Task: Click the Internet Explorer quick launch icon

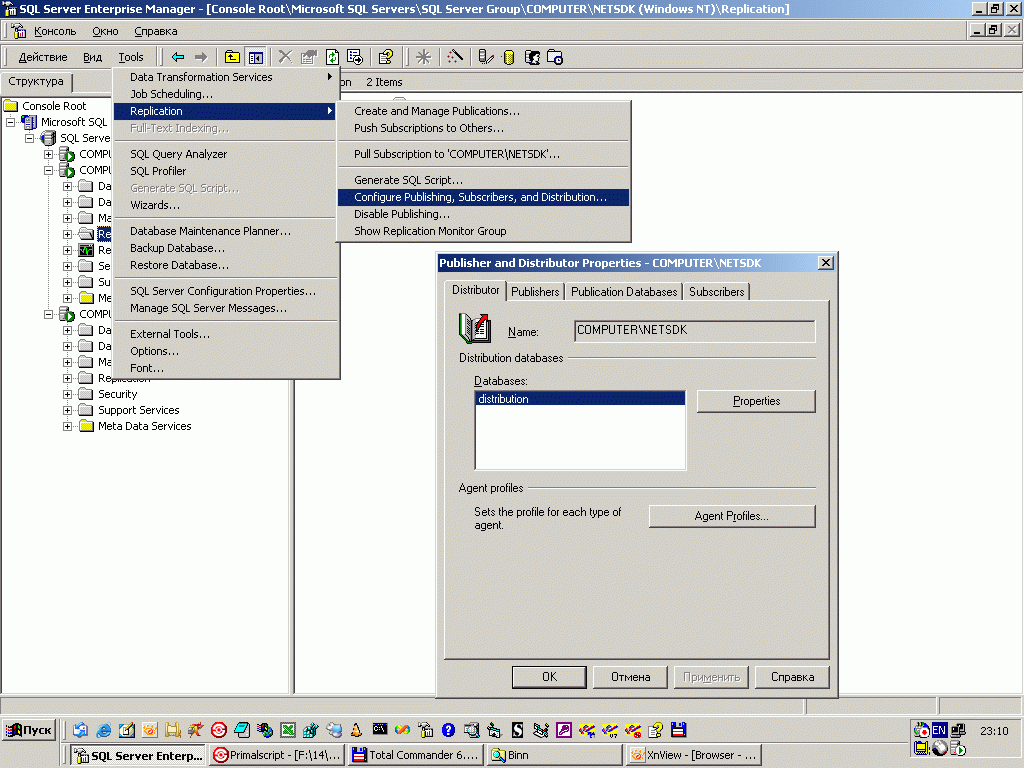Action: tap(103, 730)
